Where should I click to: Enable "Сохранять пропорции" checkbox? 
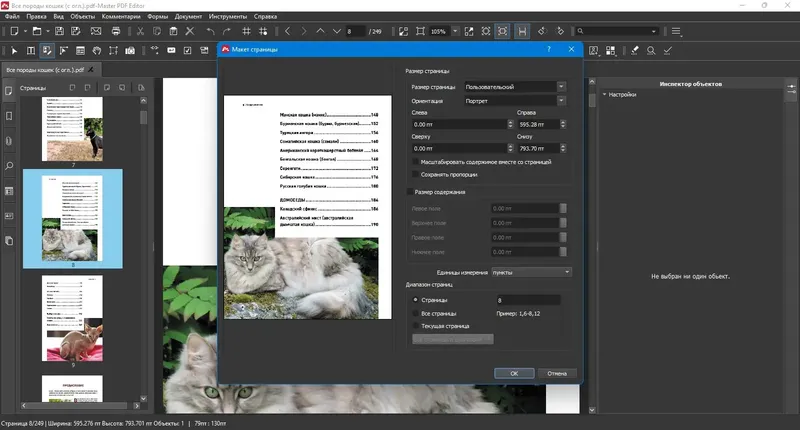[x=416, y=173]
